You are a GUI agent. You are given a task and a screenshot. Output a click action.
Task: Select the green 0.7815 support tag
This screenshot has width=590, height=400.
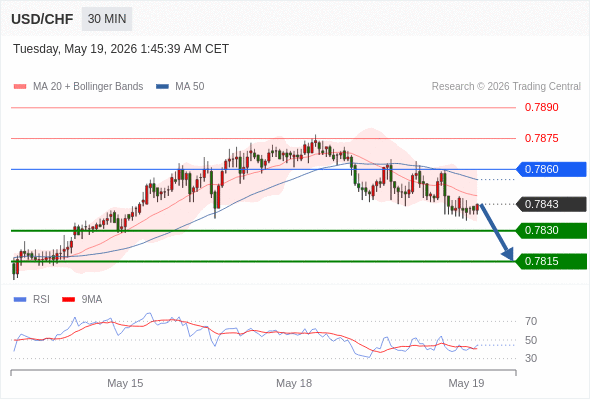pos(551,261)
